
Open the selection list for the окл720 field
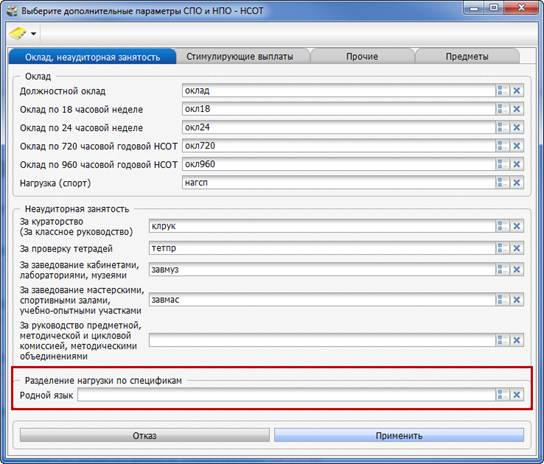[x=502, y=146]
